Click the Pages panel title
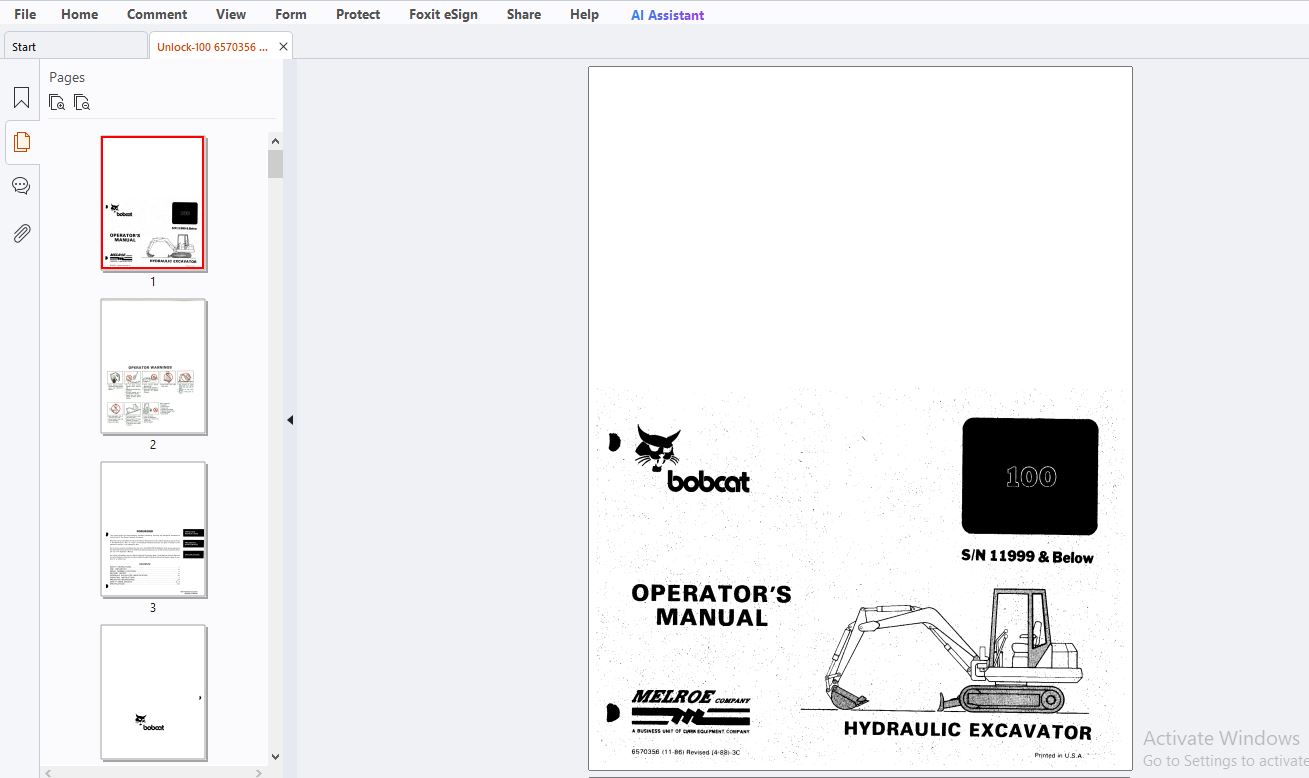 67,77
